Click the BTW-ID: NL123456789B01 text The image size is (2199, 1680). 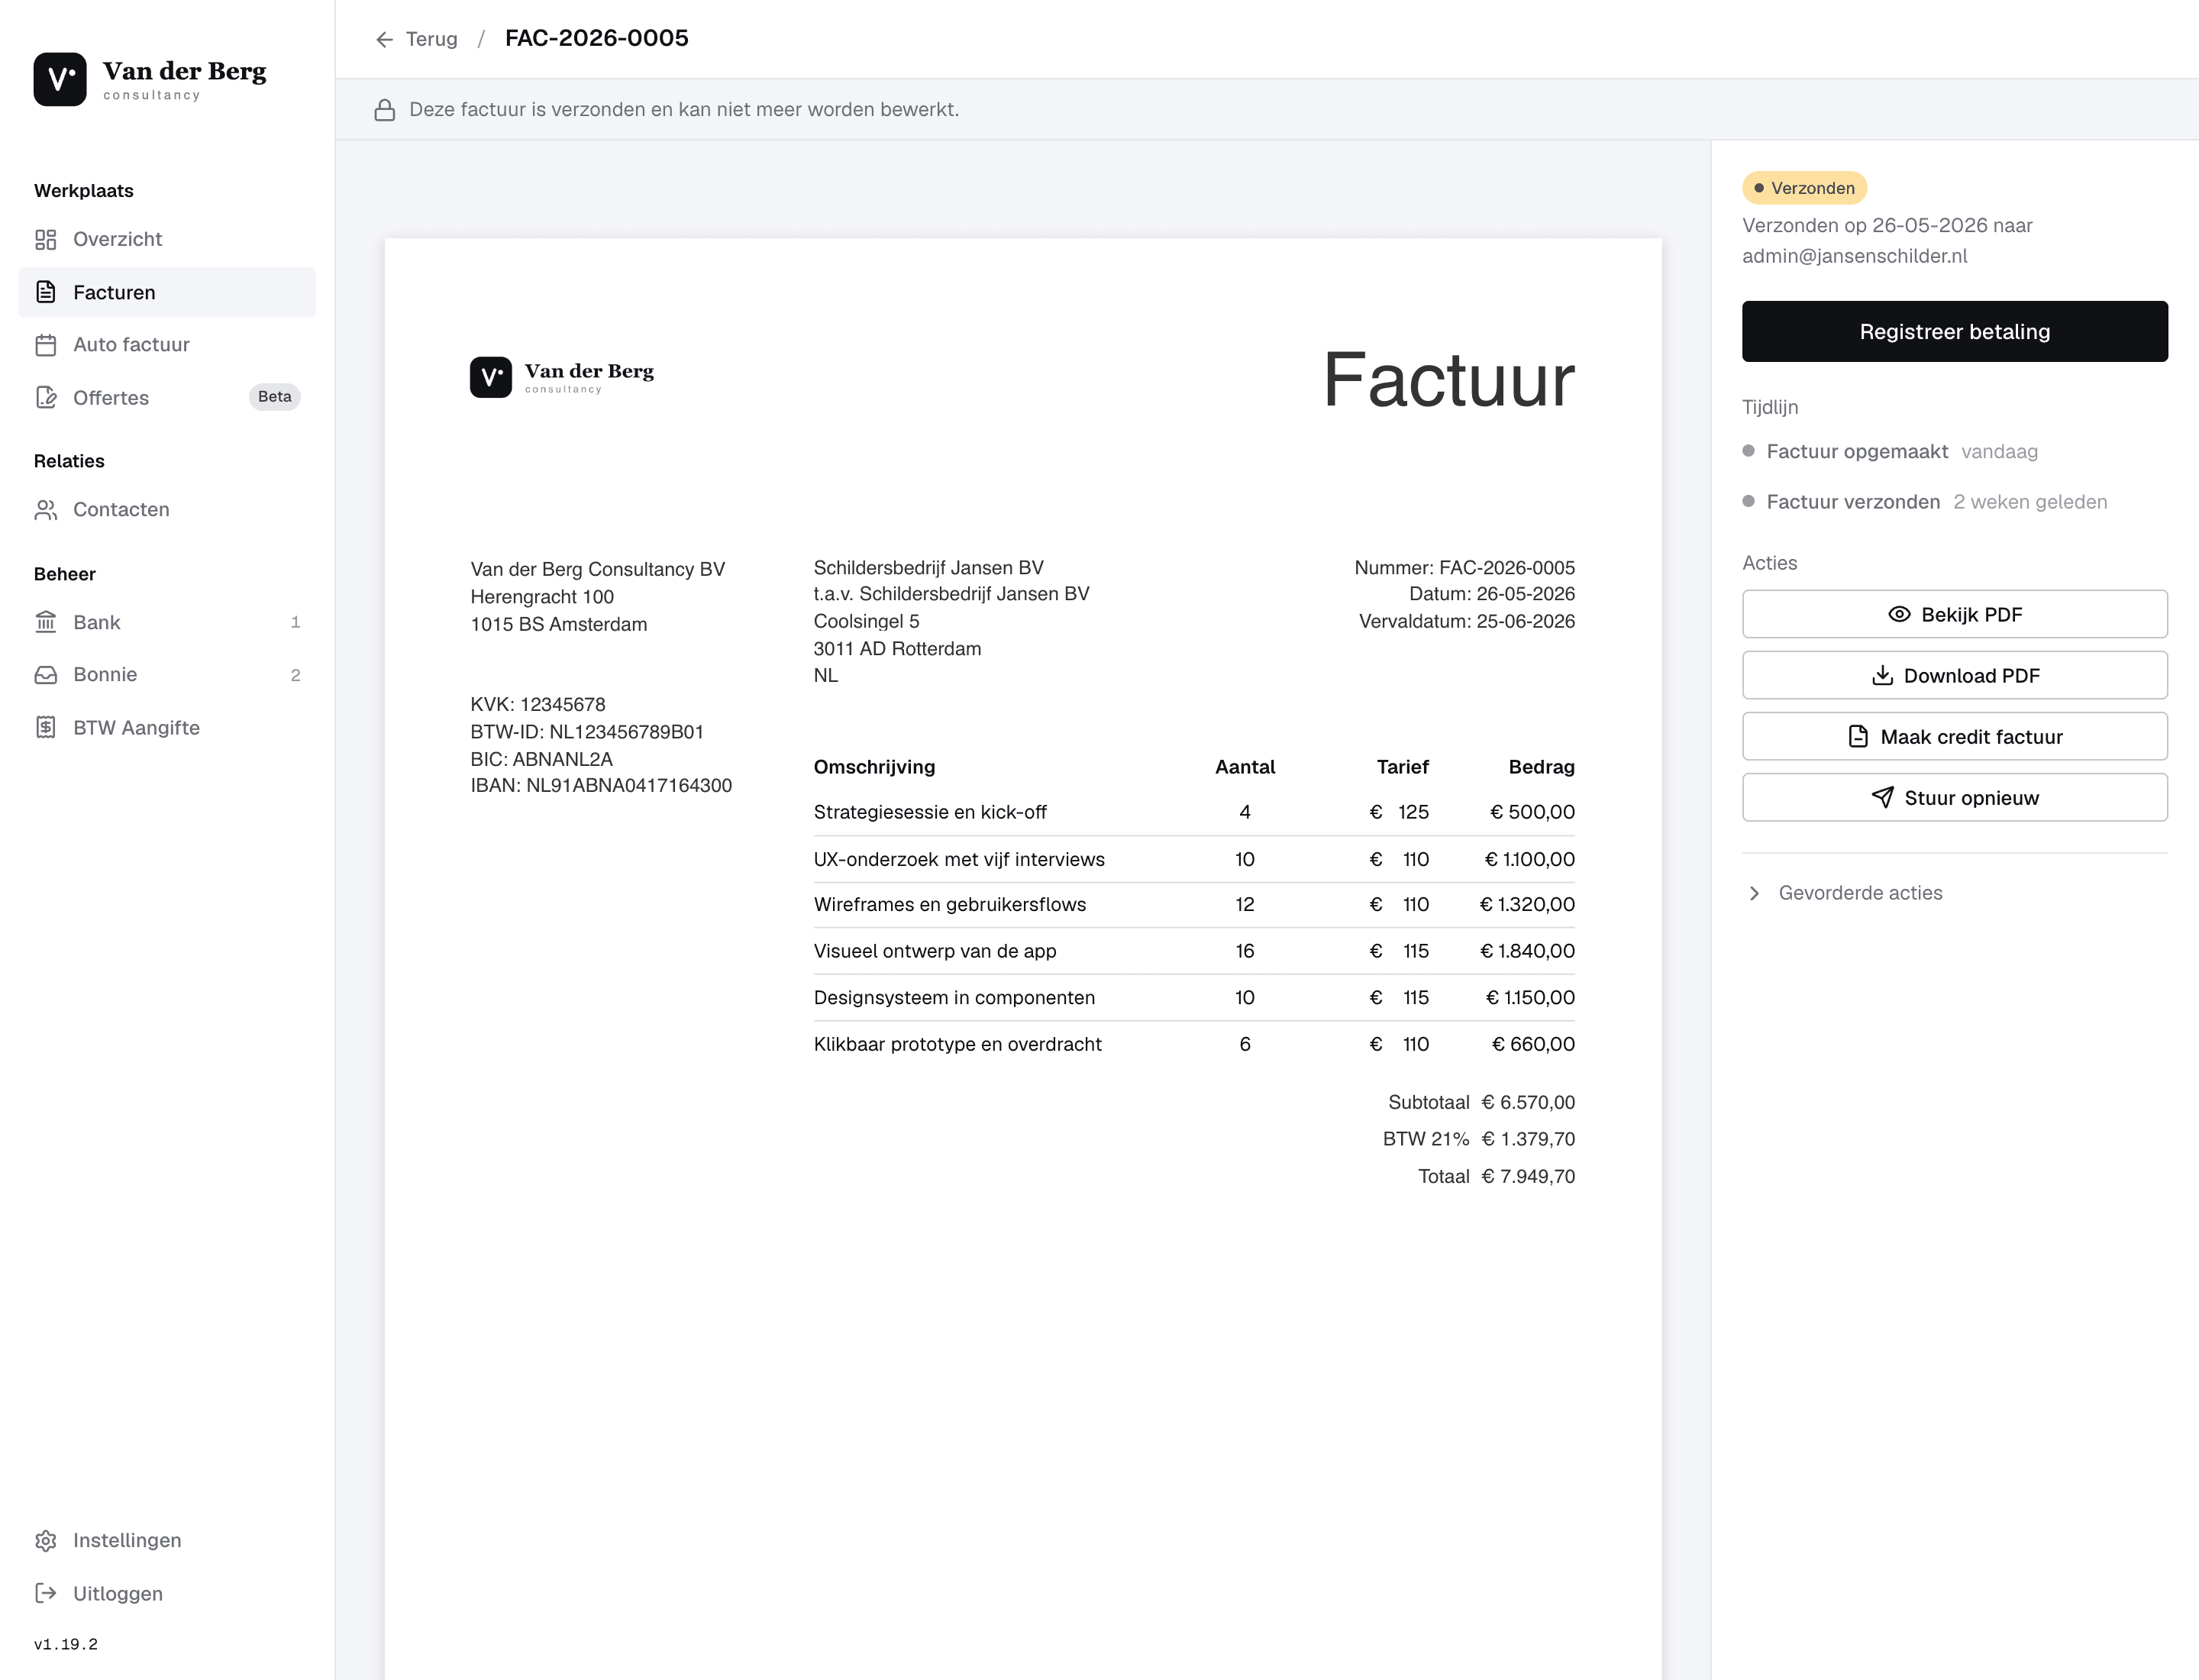[x=587, y=731]
